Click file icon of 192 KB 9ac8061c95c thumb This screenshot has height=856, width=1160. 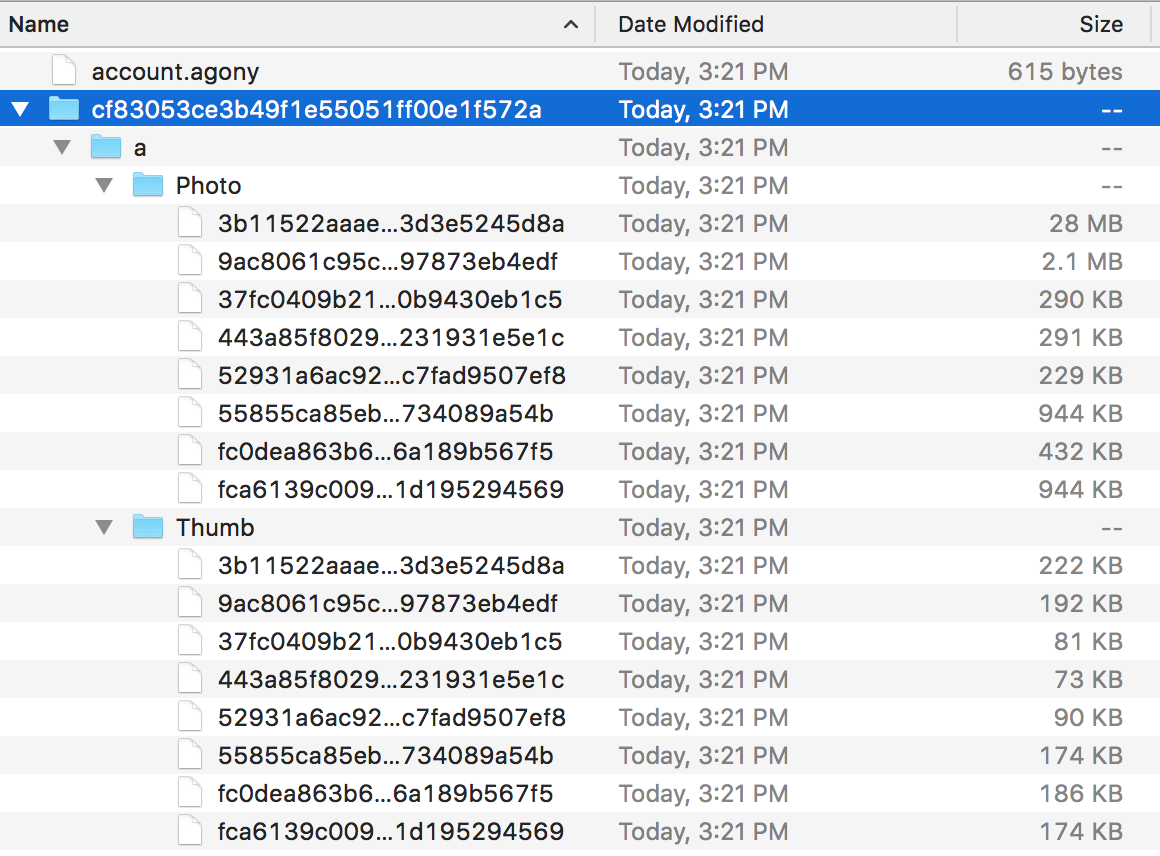[190, 603]
